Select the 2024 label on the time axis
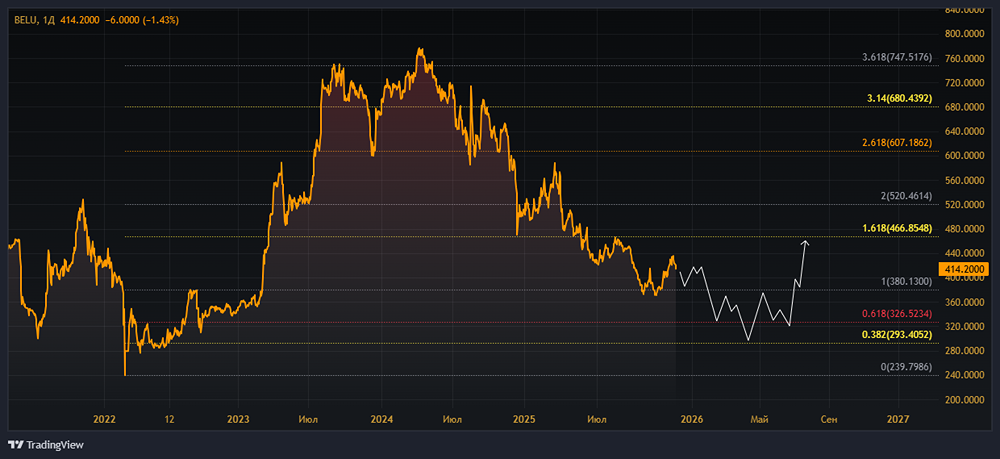1000x459 pixels. (x=383, y=419)
